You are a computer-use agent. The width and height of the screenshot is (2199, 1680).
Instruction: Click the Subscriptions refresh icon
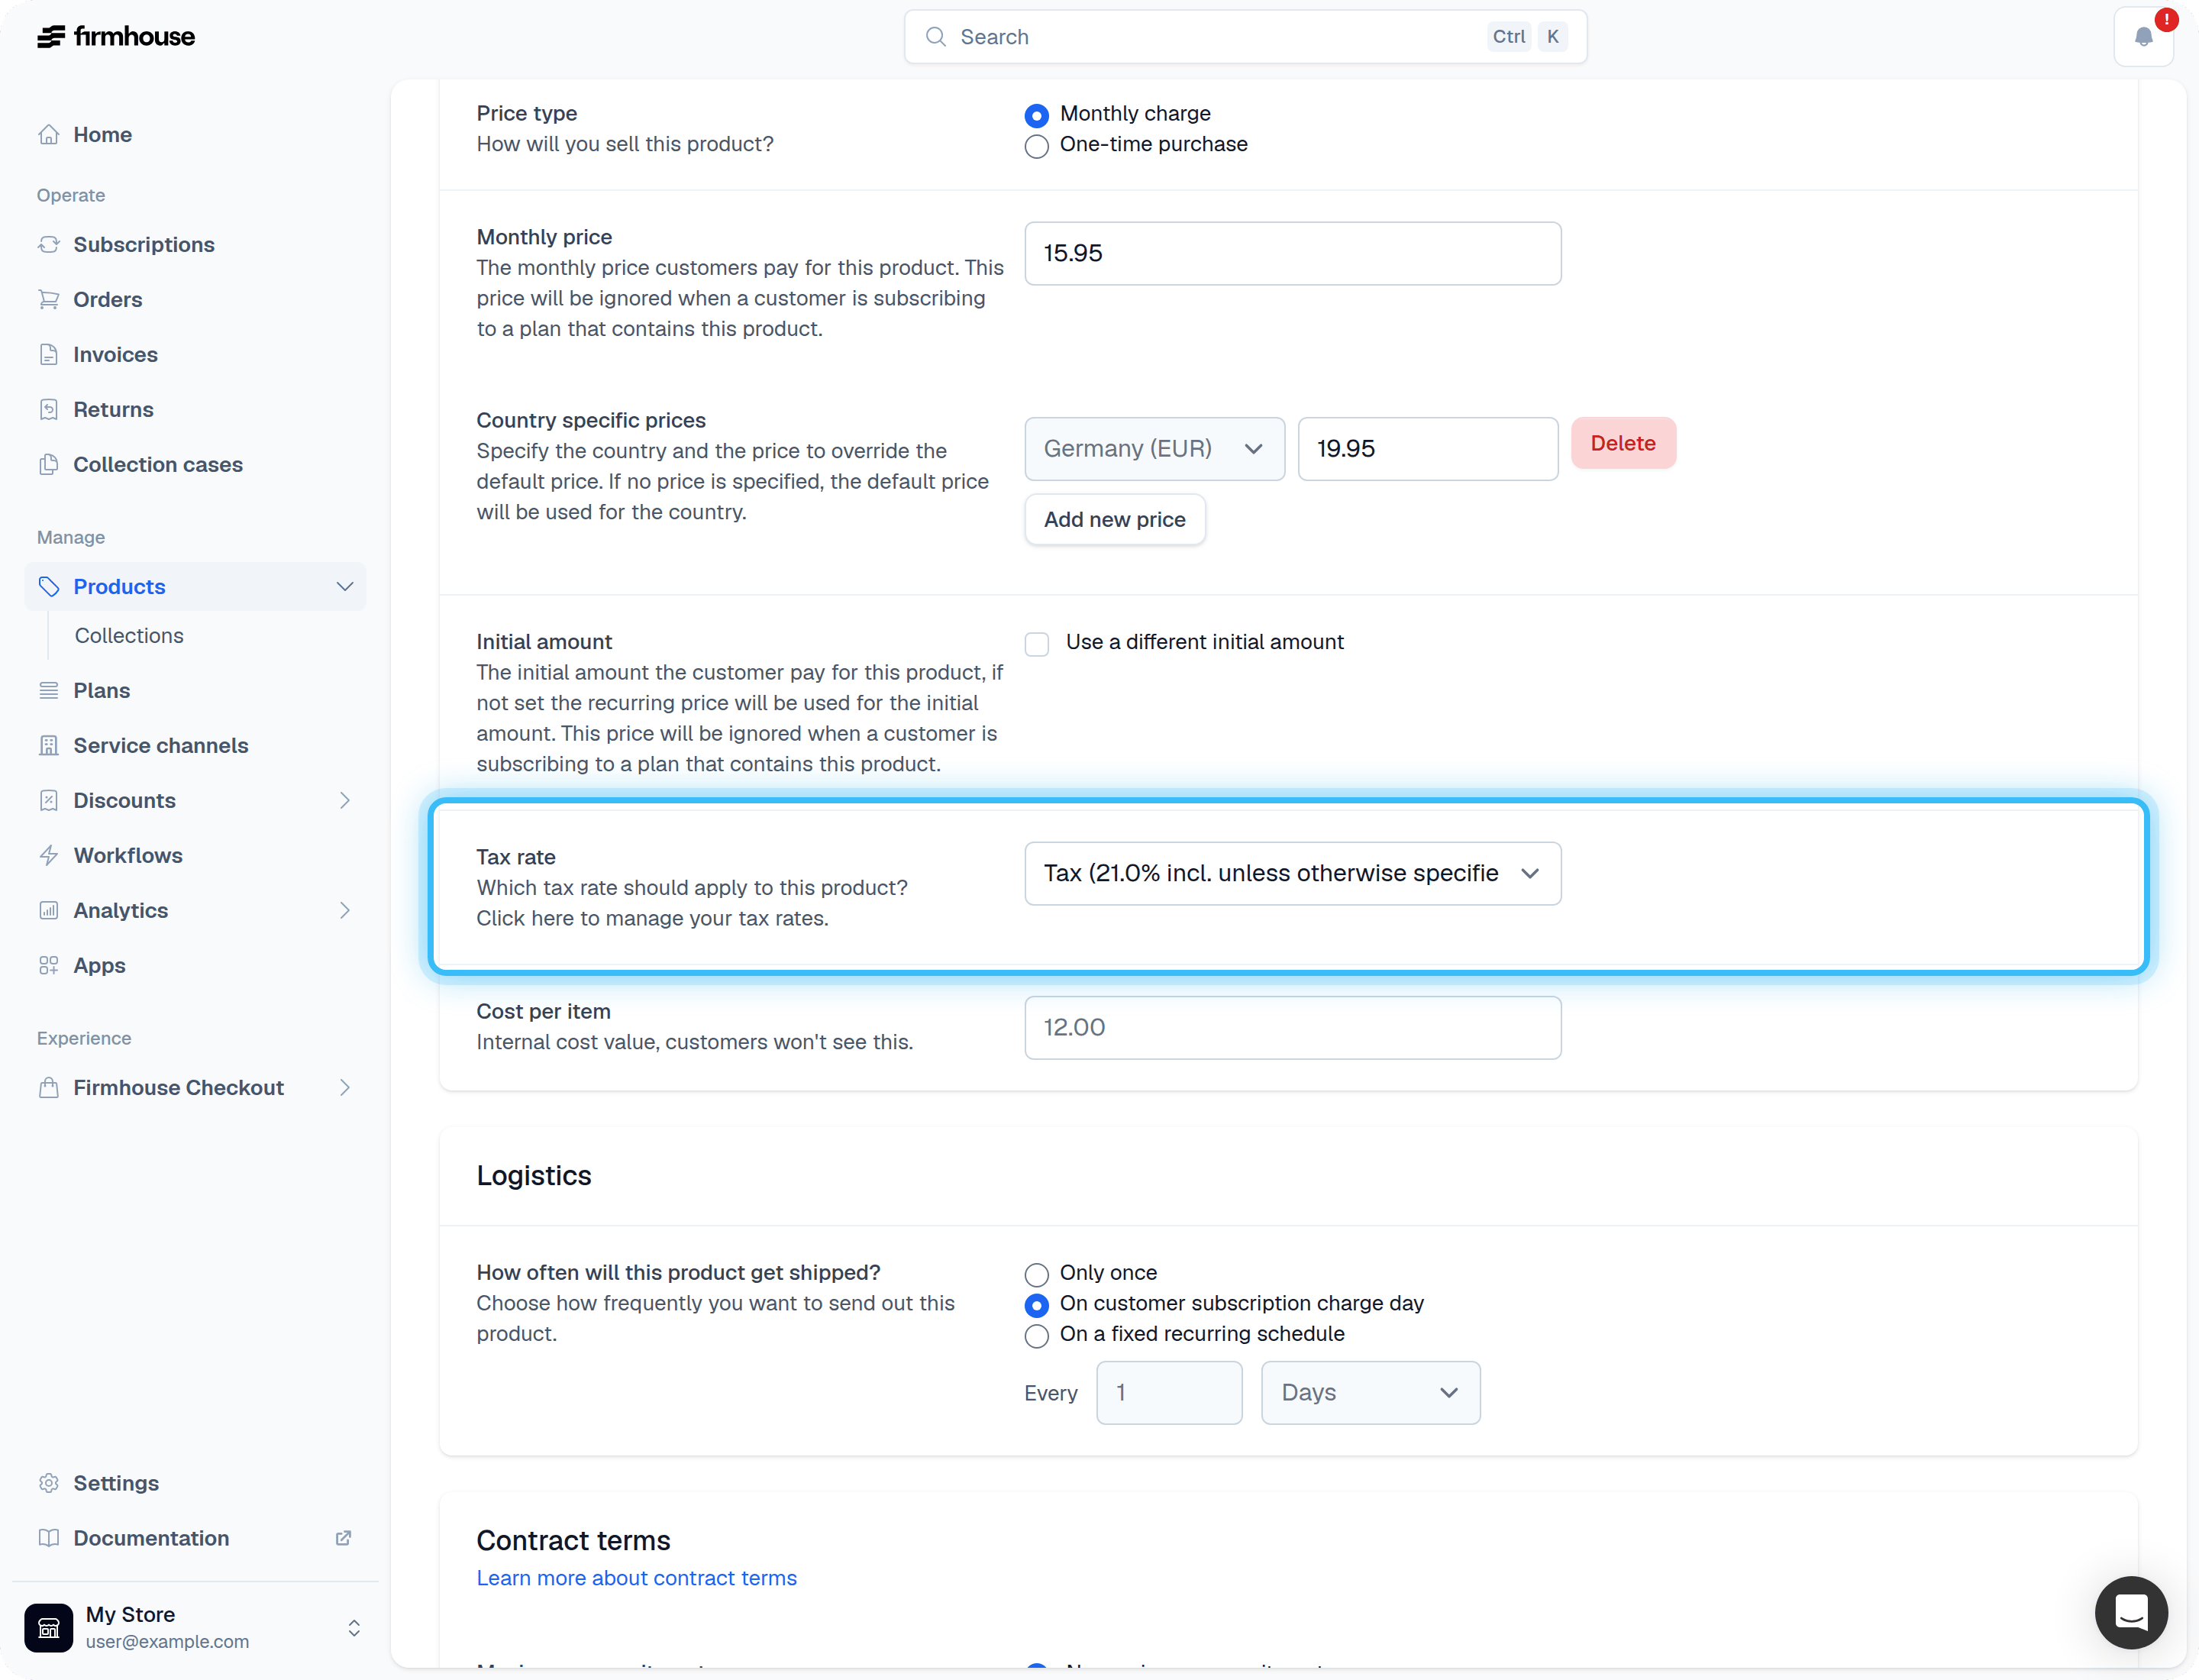[x=49, y=244]
